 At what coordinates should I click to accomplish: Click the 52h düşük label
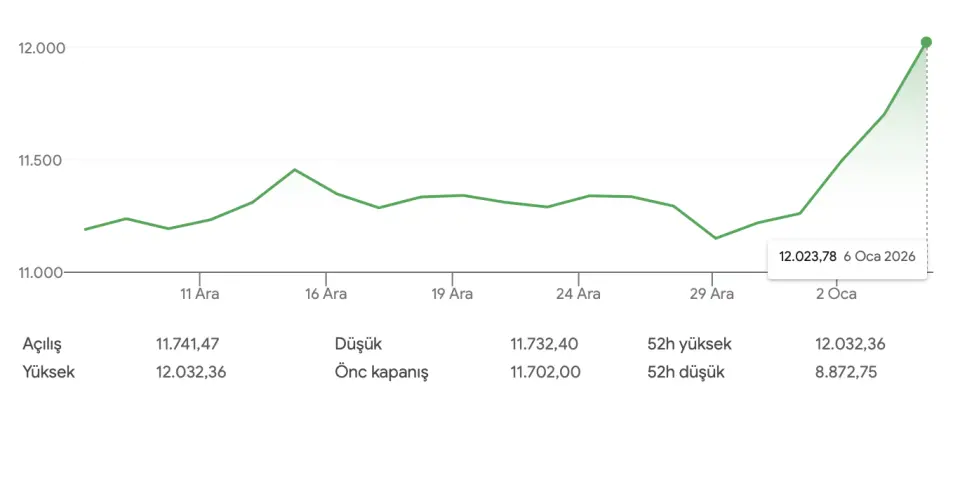coord(686,372)
